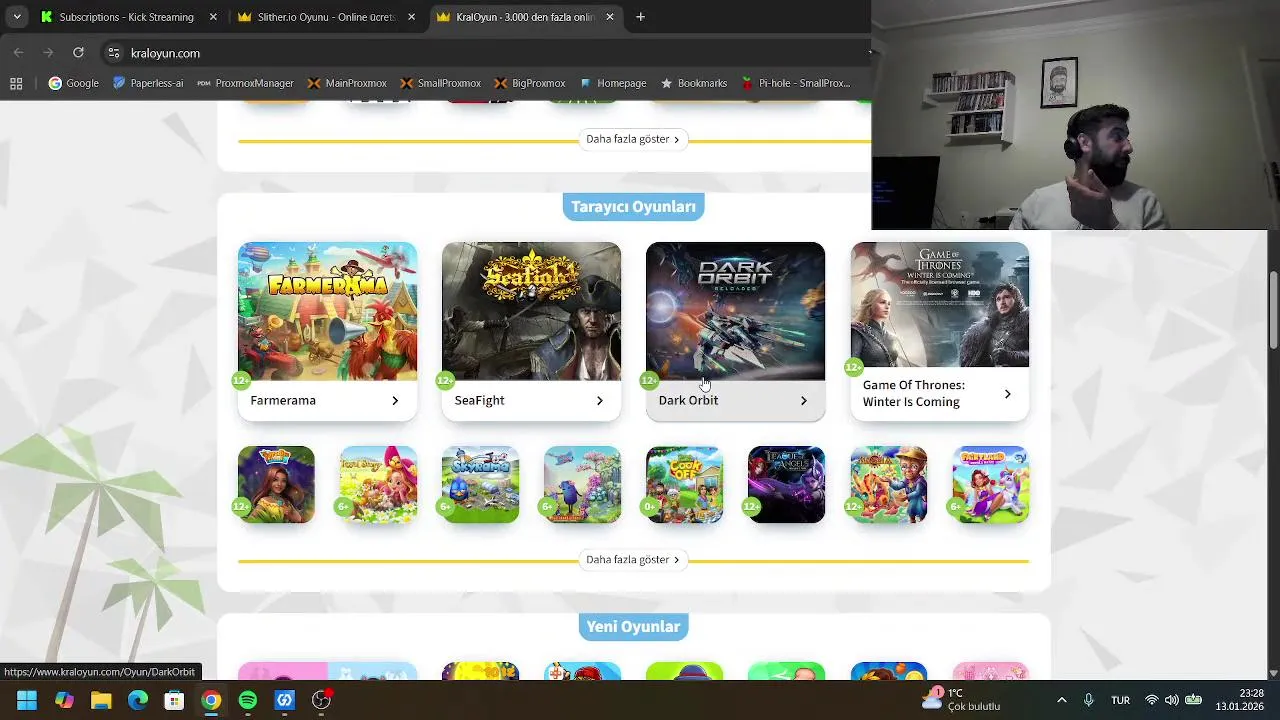Click the arrow next to SeaFight

pyautogui.click(x=599, y=401)
